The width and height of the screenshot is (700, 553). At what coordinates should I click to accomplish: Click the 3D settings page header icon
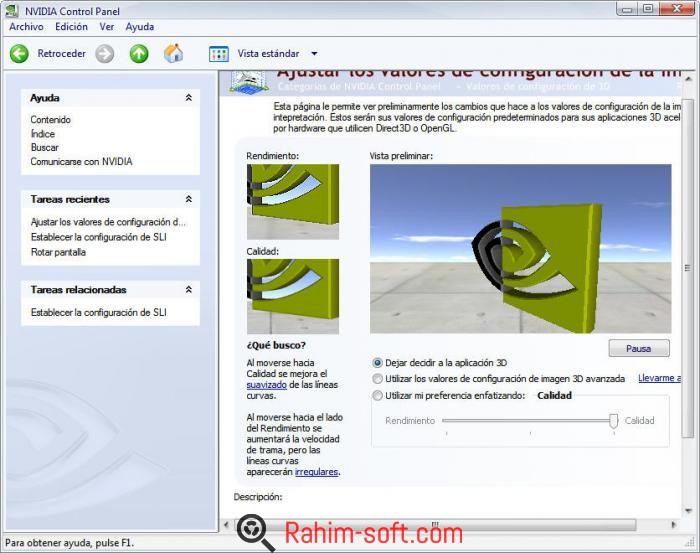pyautogui.click(x=249, y=82)
